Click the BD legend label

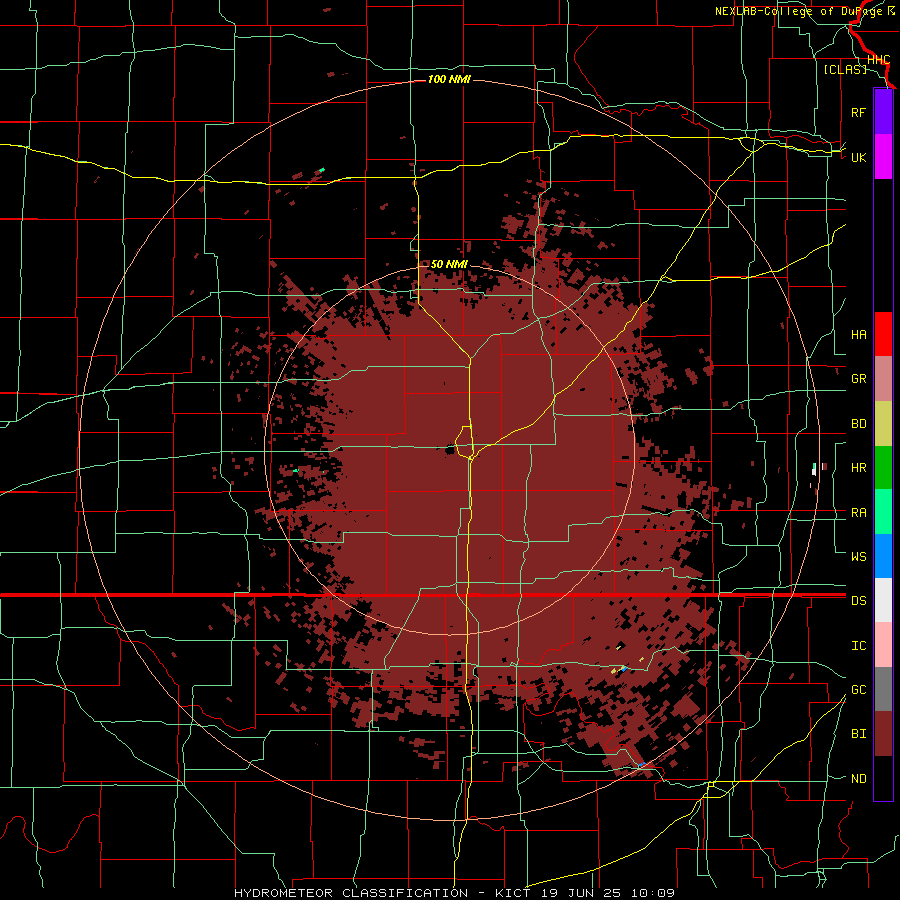(x=858, y=424)
